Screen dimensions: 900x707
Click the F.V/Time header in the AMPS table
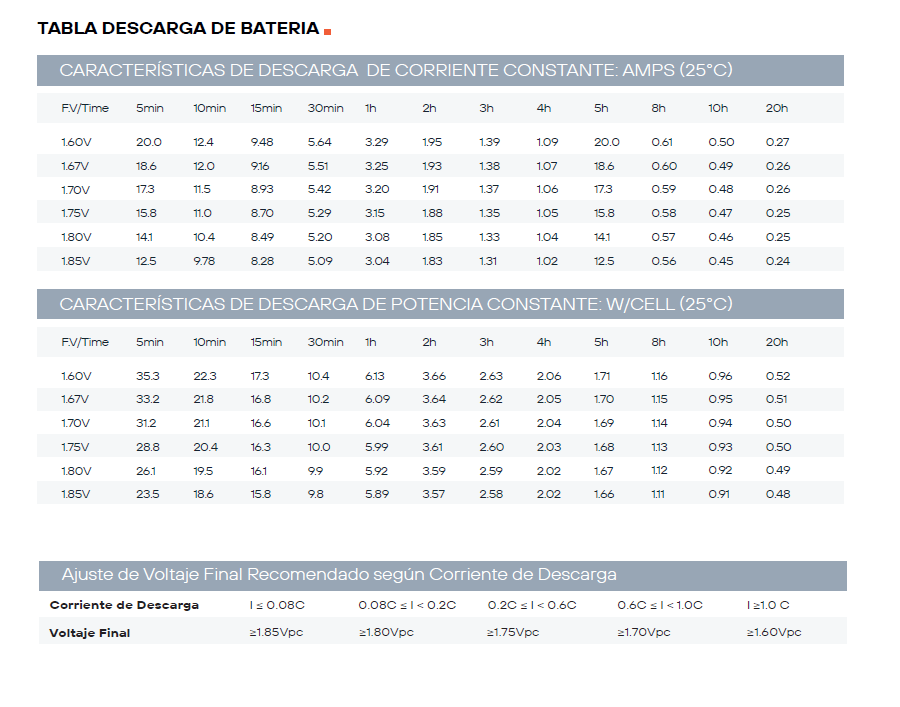(x=85, y=108)
